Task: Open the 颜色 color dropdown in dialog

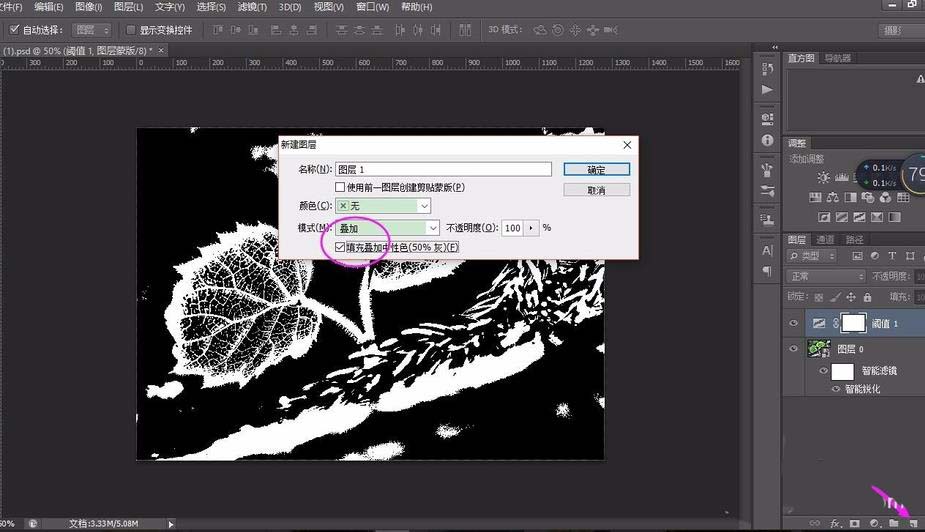Action: 383,206
